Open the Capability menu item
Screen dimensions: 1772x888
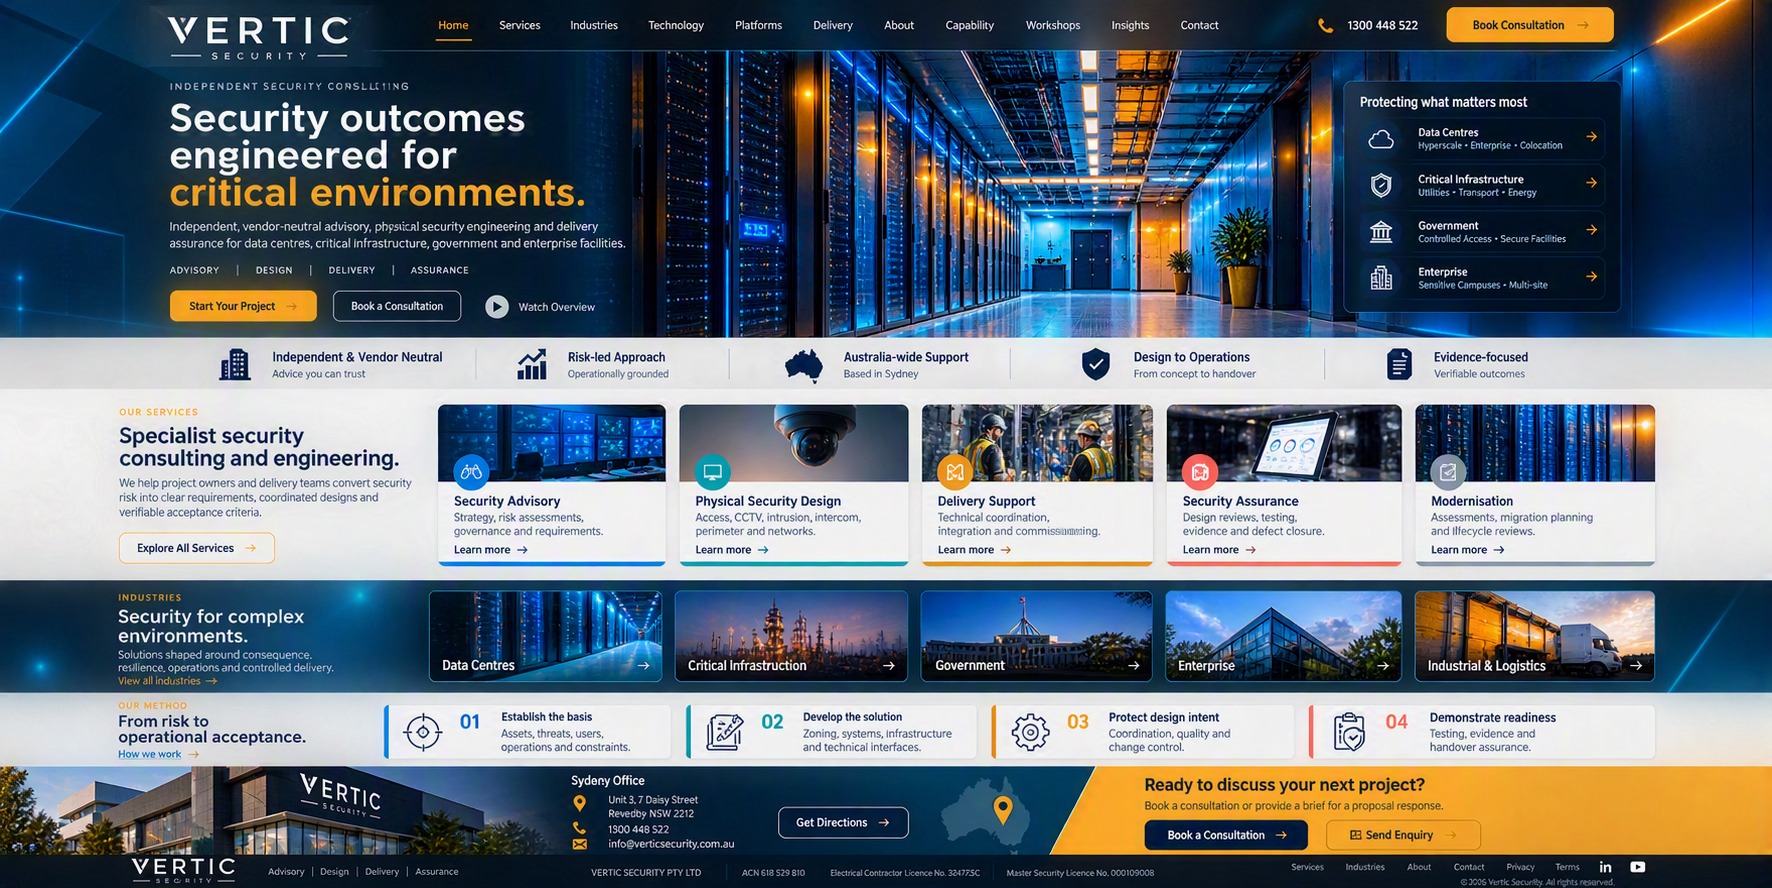point(970,25)
